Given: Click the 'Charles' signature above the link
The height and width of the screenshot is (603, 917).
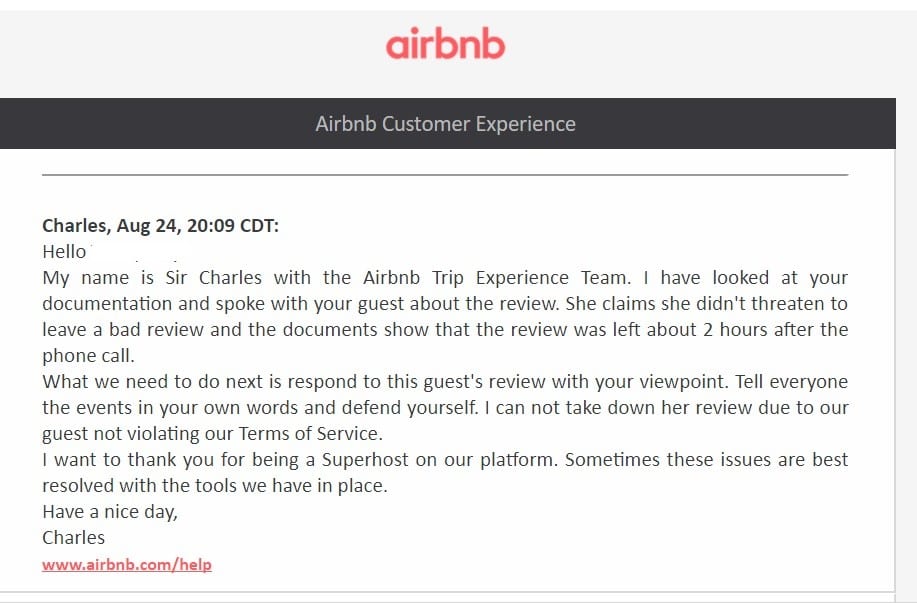Looking at the screenshot, I should (x=74, y=537).
